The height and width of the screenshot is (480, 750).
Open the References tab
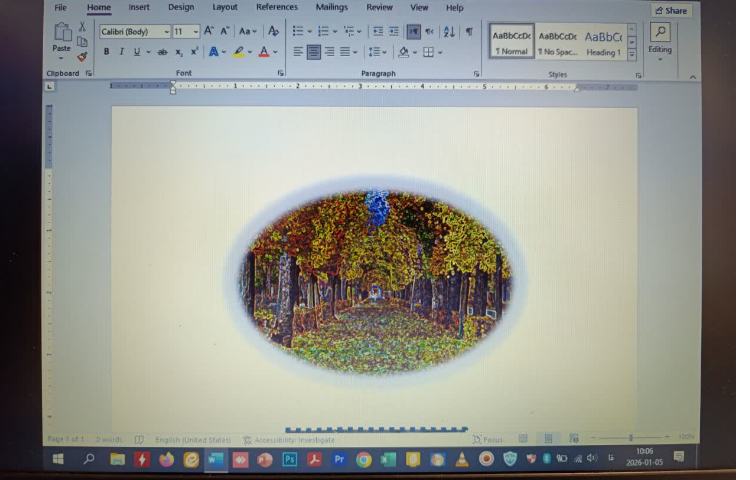click(x=276, y=8)
